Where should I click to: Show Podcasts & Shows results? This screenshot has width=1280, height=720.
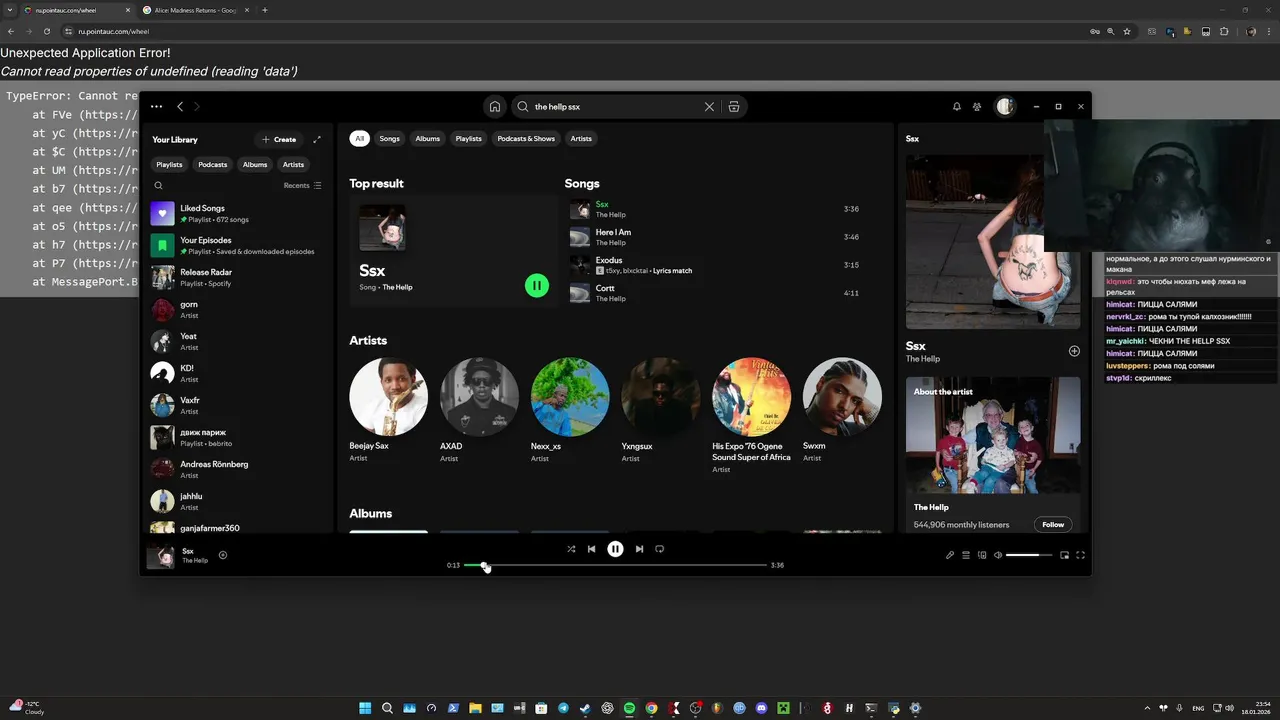click(526, 138)
